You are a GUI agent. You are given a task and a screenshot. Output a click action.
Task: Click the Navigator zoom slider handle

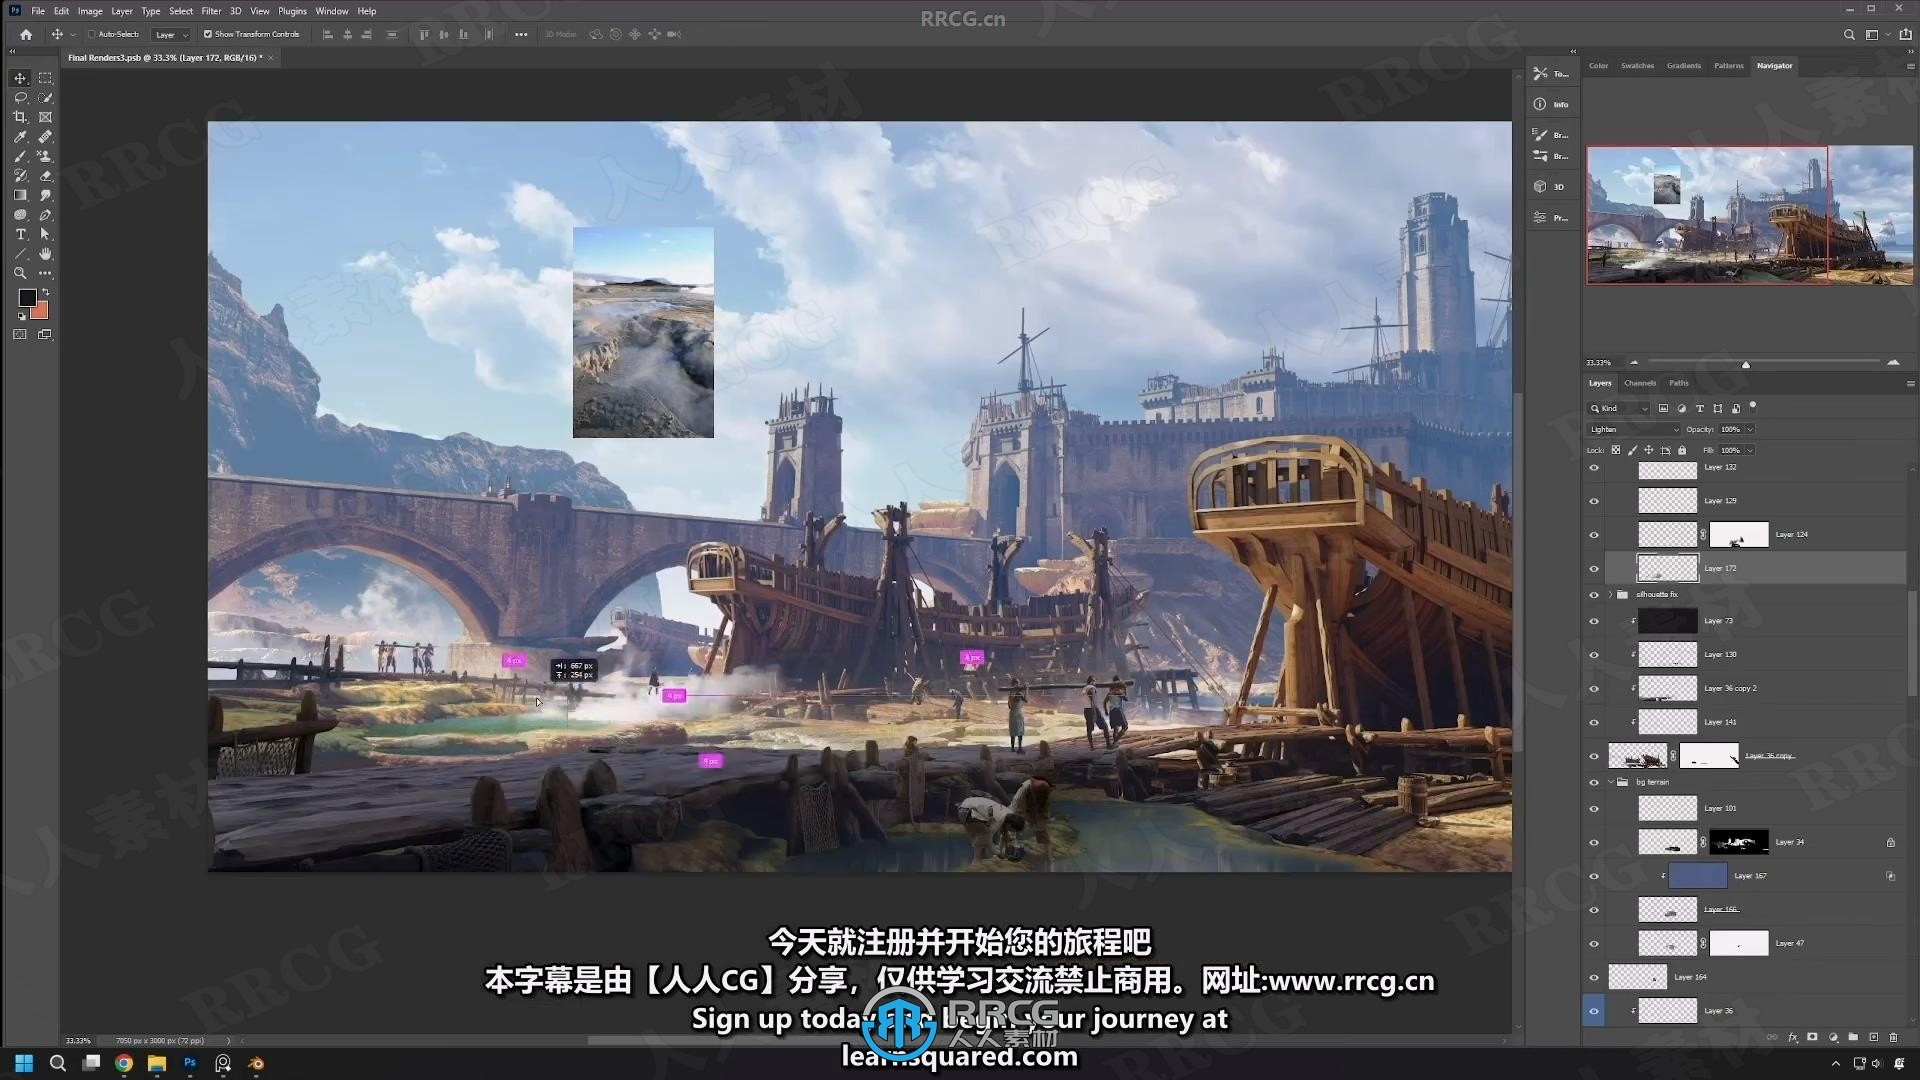[1746, 364]
